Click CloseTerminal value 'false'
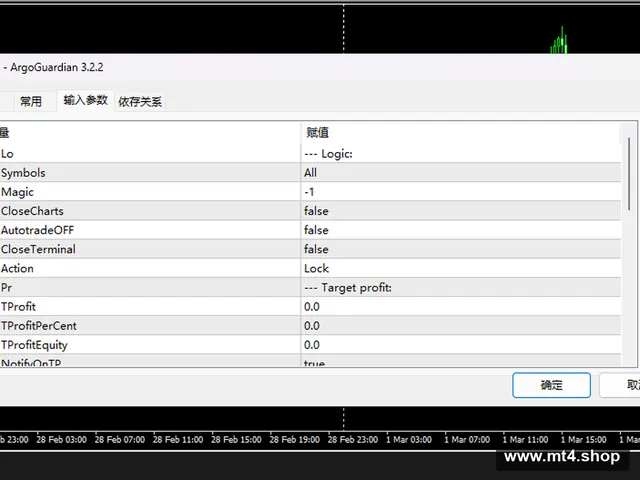 point(460,249)
